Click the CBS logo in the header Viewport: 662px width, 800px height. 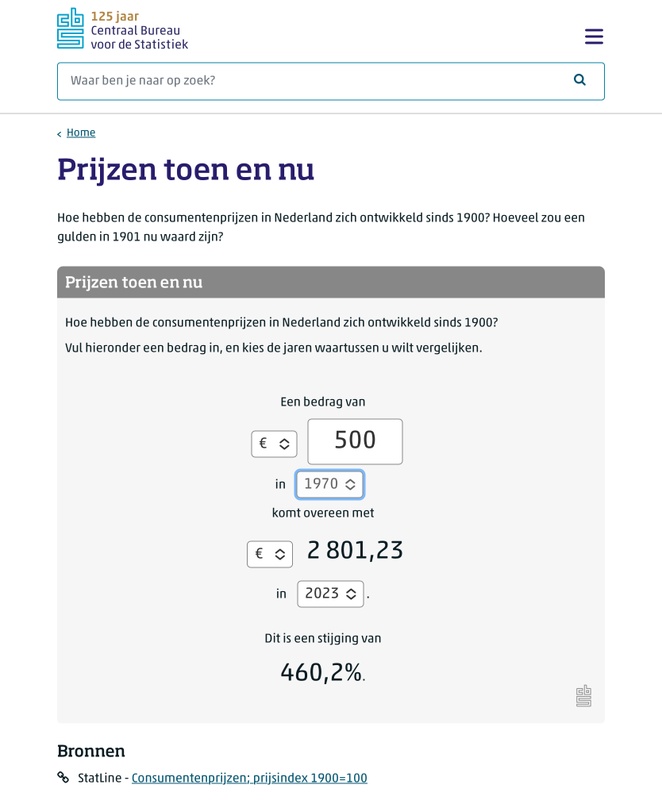click(71, 29)
